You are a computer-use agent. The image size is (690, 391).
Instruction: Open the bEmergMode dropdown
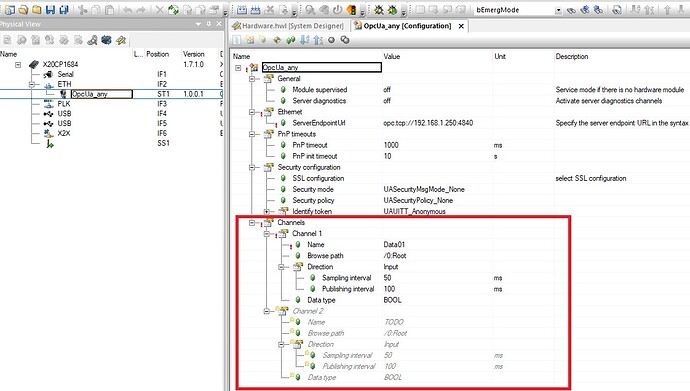(558, 10)
